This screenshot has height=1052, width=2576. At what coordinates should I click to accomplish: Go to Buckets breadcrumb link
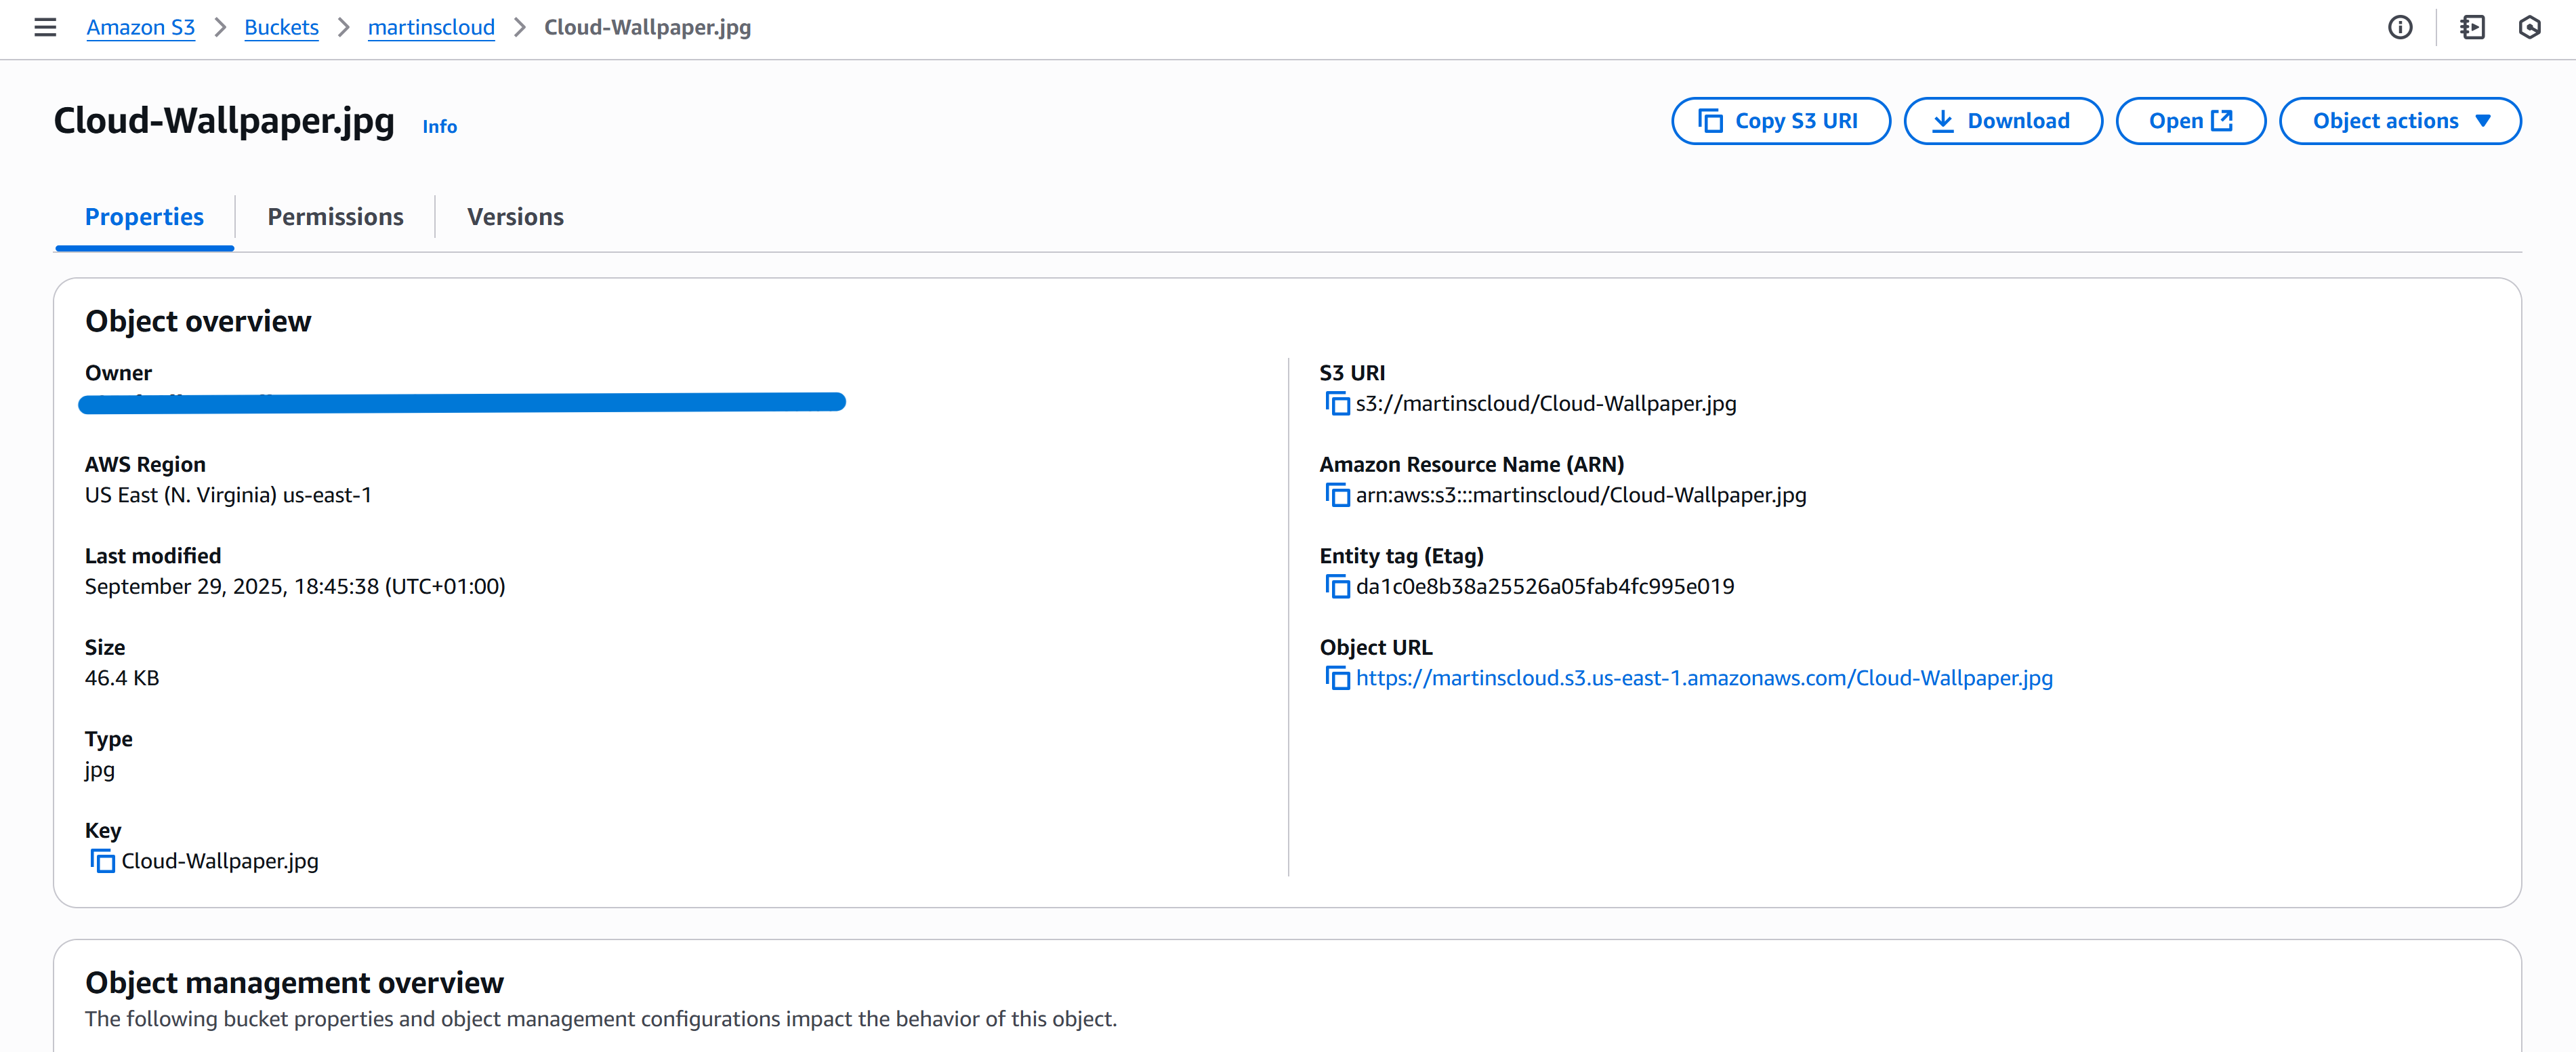(x=281, y=27)
